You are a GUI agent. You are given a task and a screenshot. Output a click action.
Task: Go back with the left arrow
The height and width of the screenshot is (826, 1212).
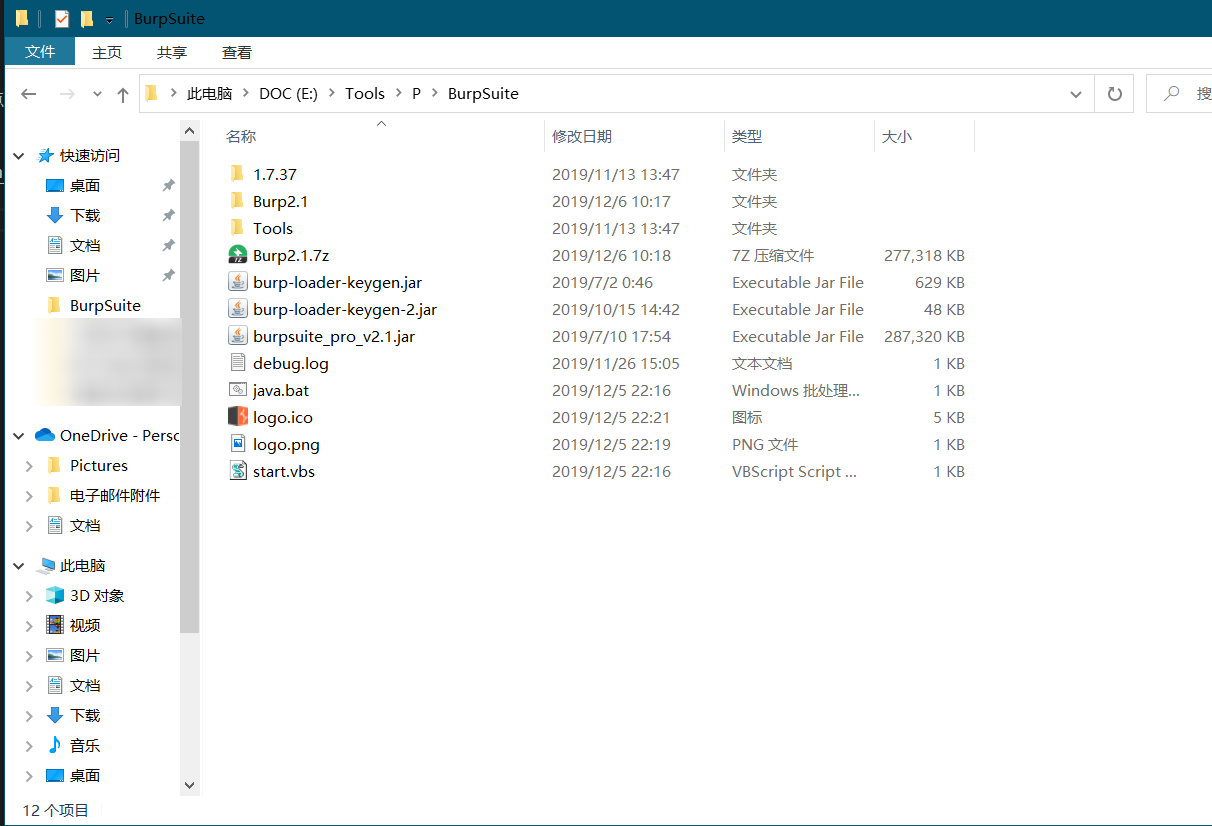[29, 94]
